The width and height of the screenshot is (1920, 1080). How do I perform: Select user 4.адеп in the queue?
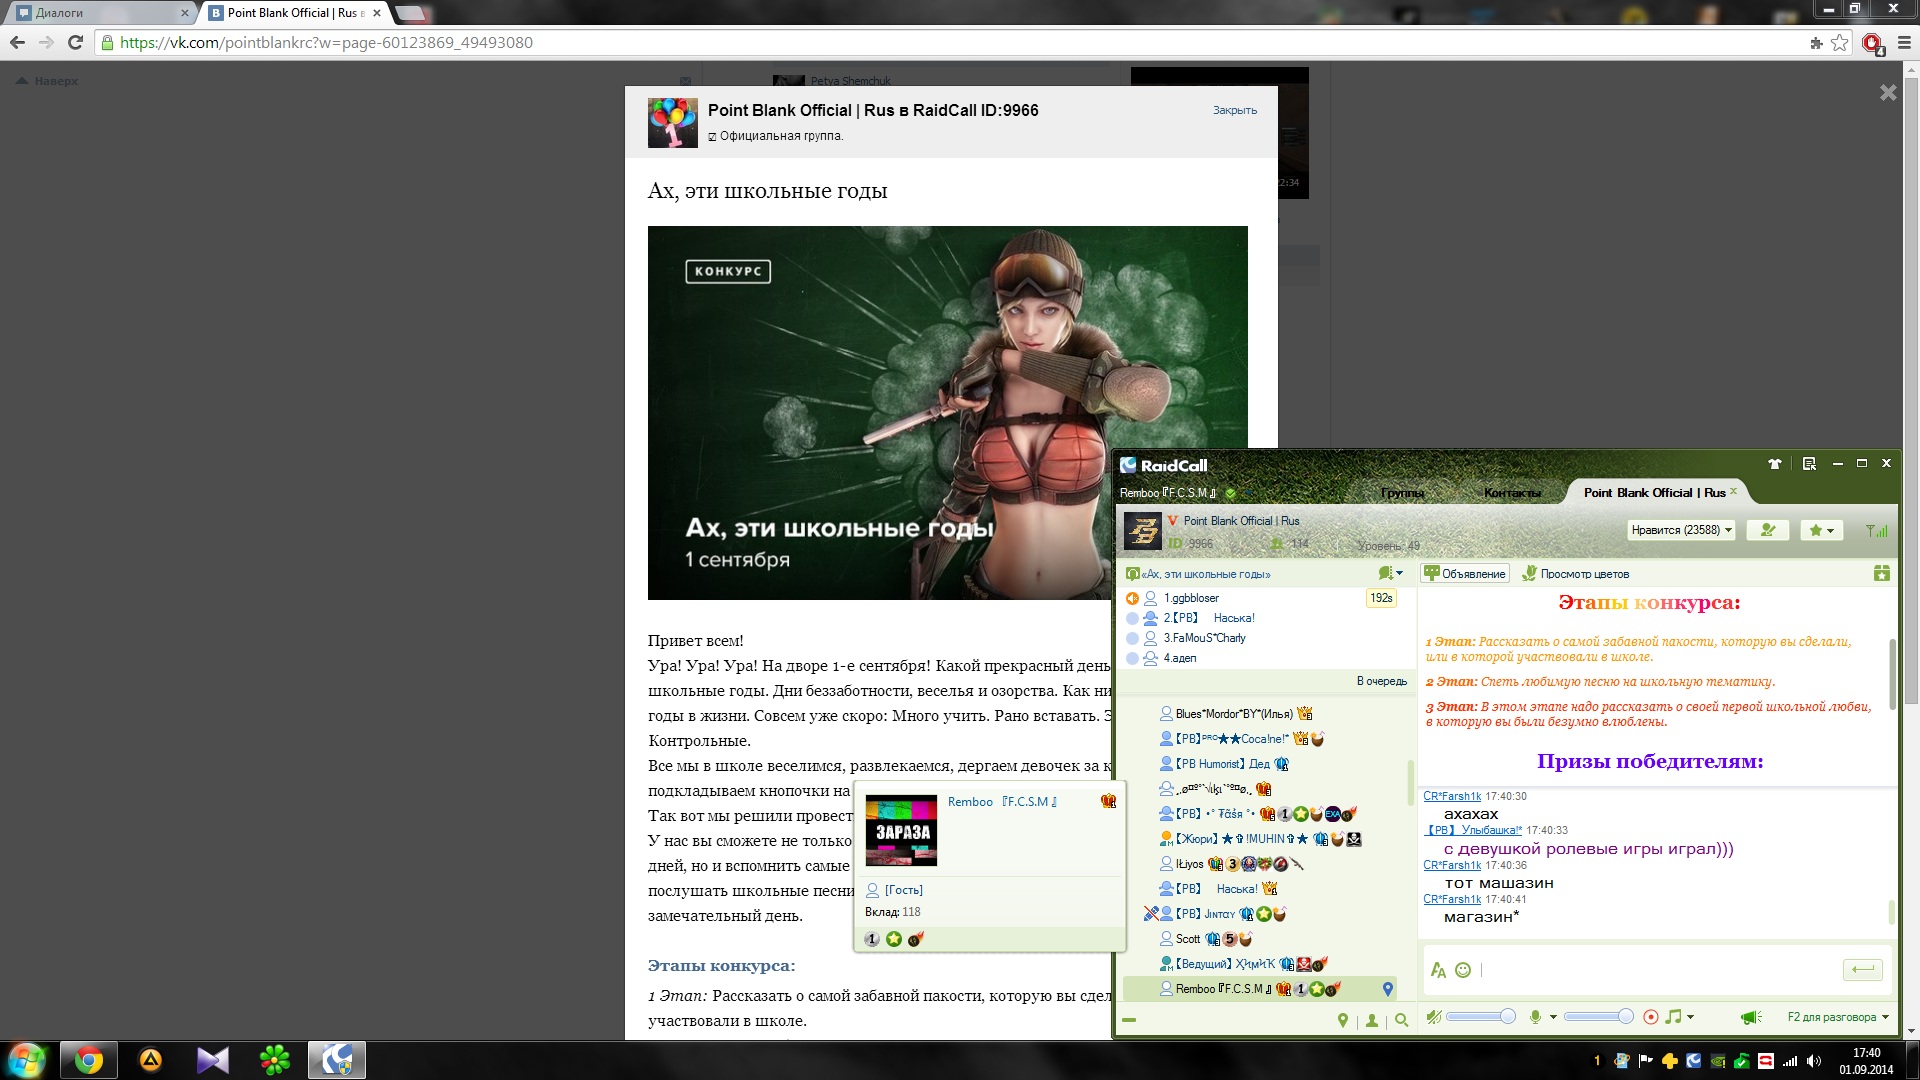1180,658
